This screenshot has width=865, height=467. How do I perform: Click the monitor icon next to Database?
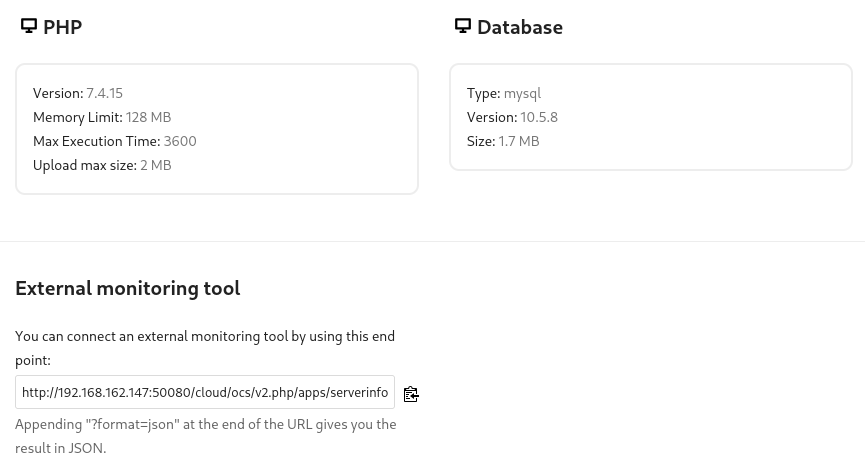(x=463, y=25)
